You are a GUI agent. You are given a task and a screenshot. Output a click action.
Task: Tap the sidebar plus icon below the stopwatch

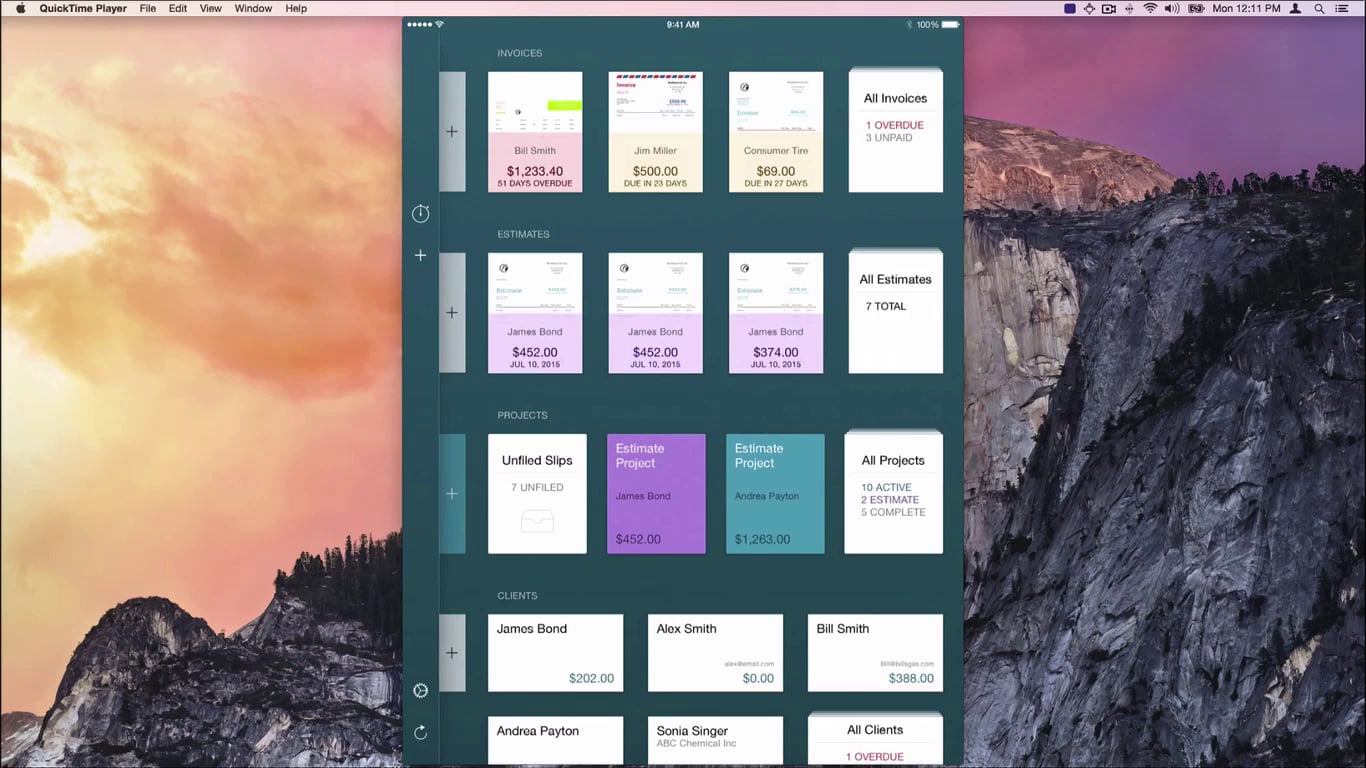[420, 255]
